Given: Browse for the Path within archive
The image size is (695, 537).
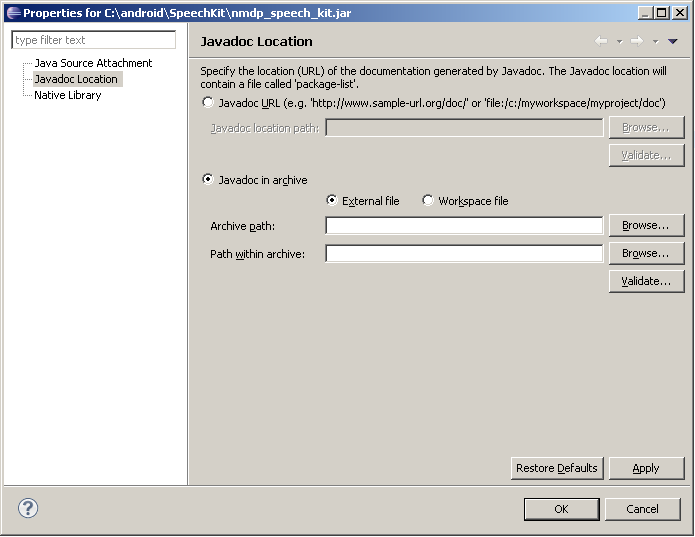Looking at the screenshot, I should click(x=646, y=253).
